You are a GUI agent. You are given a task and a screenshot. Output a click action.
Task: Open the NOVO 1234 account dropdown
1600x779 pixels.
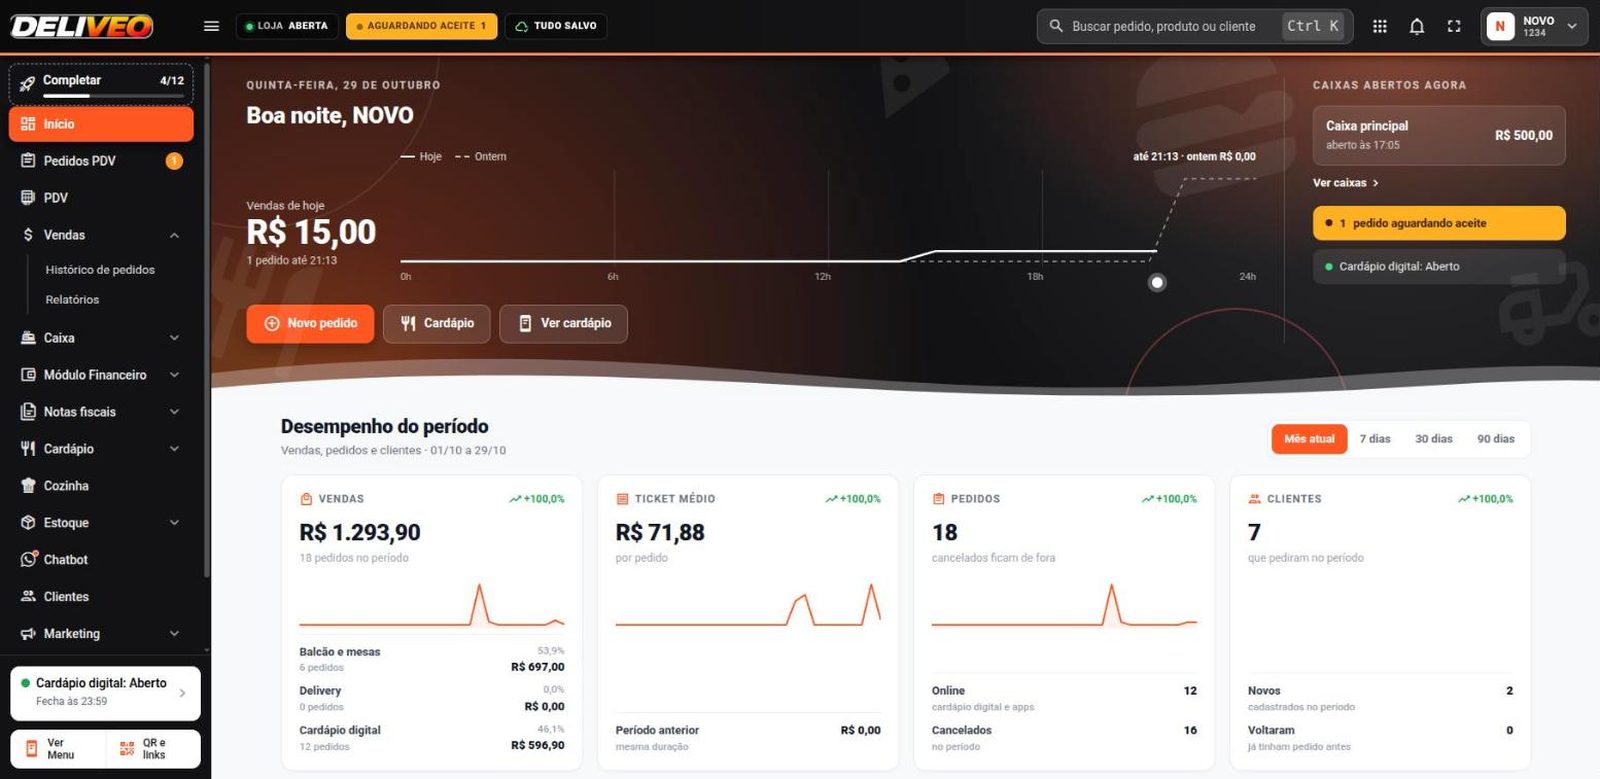pyautogui.click(x=1533, y=26)
